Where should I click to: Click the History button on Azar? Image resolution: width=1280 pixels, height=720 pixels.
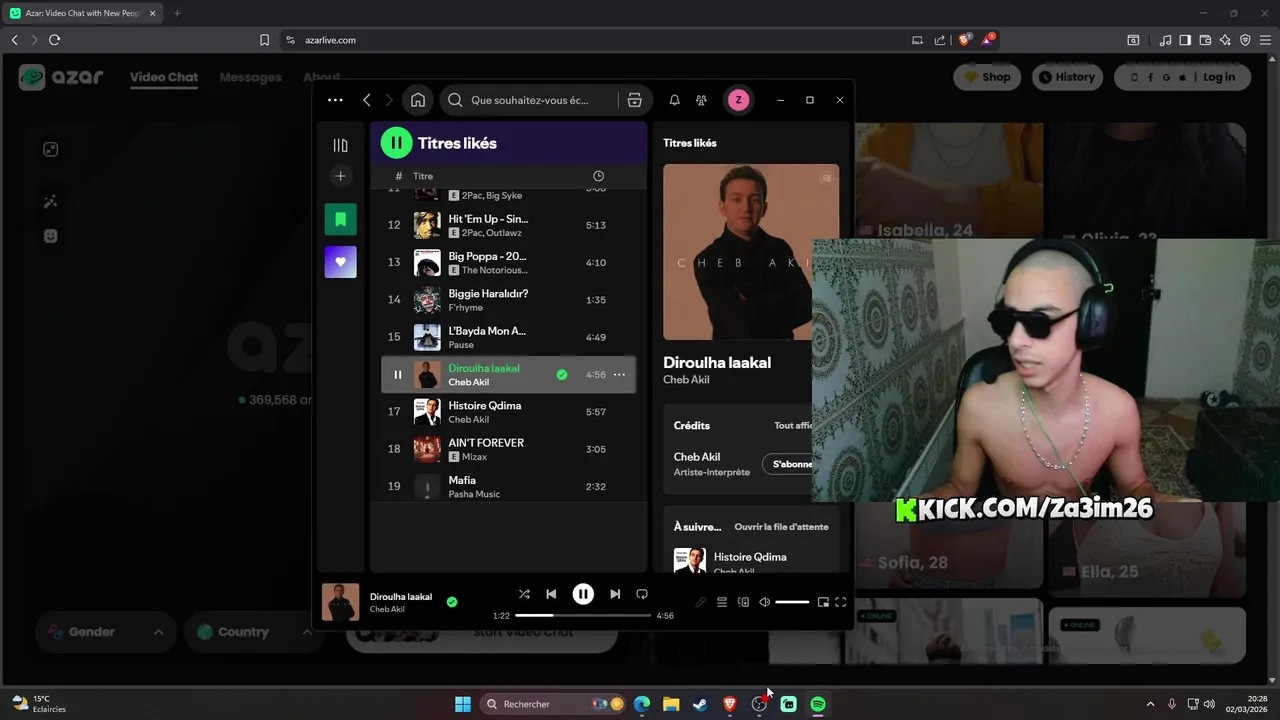point(1067,77)
